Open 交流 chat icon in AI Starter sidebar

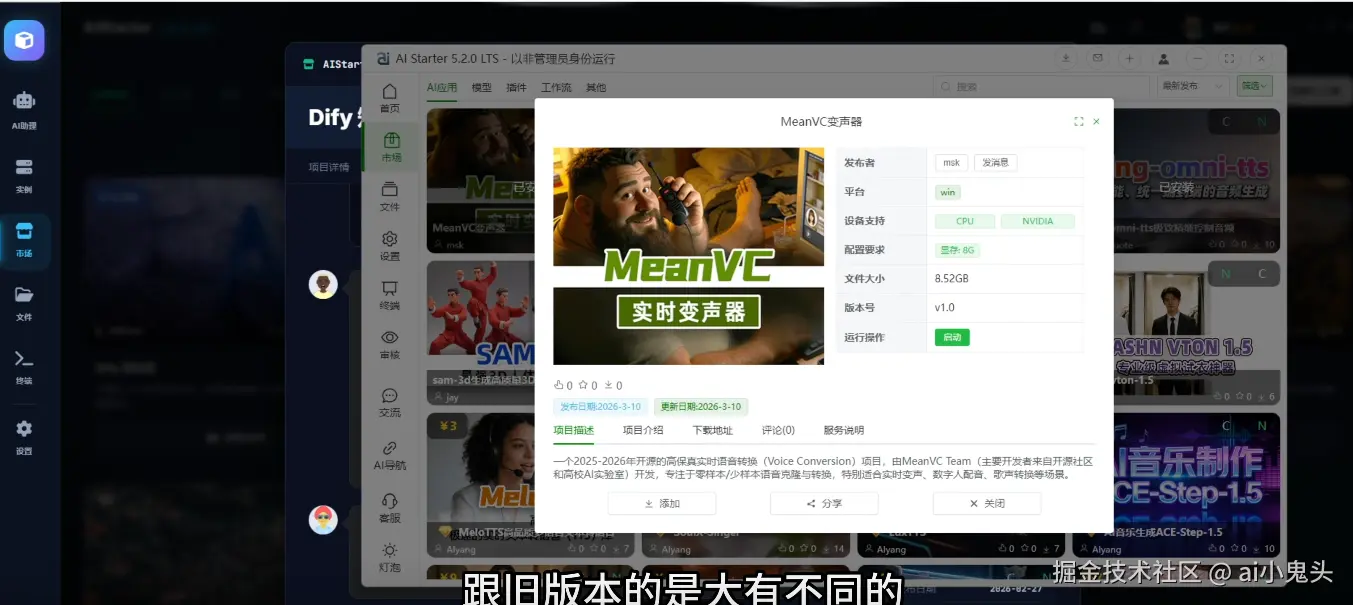tap(390, 402)
